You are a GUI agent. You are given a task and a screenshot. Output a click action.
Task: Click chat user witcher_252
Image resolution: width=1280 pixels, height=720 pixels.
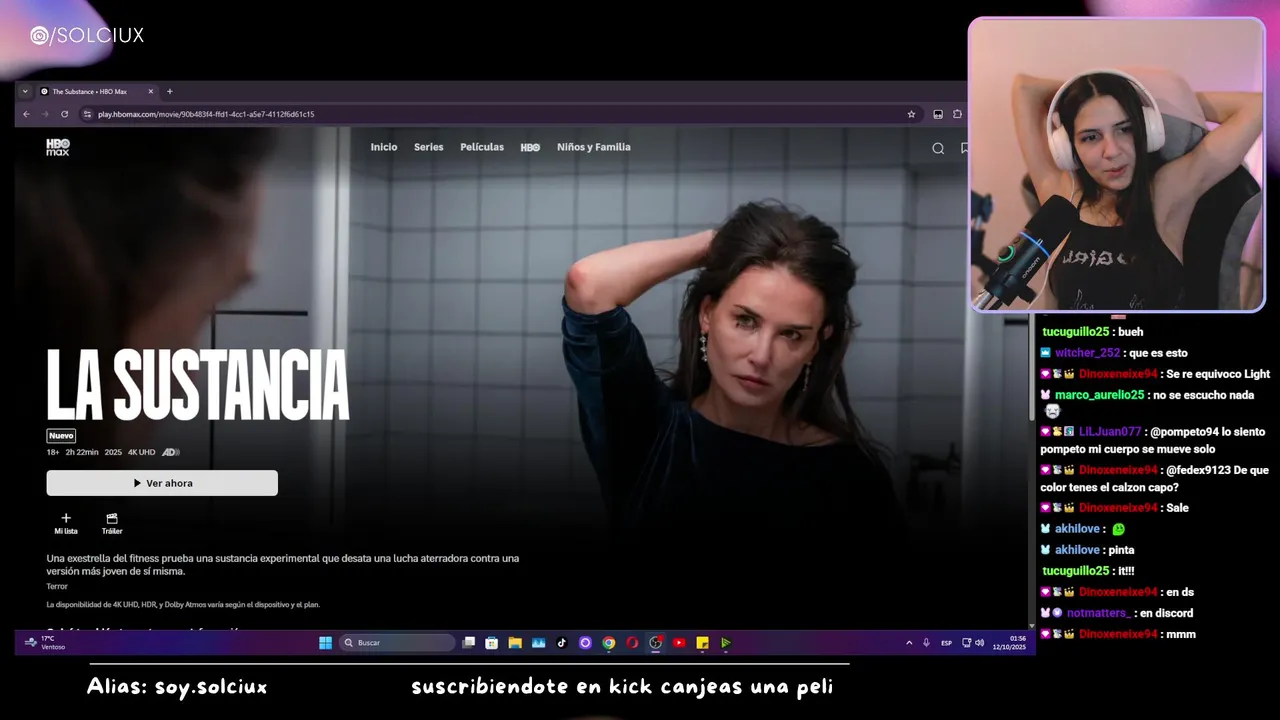[x=1087, y=353]
